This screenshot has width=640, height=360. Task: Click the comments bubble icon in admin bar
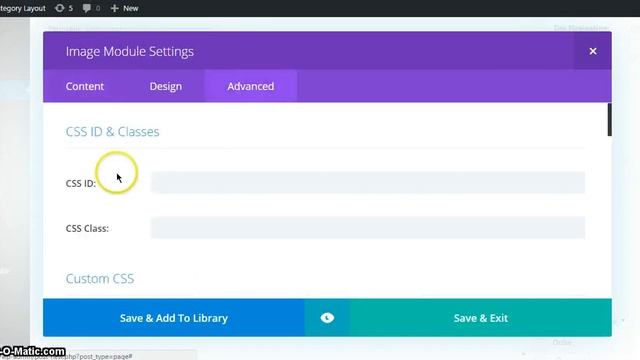(87, 8)
